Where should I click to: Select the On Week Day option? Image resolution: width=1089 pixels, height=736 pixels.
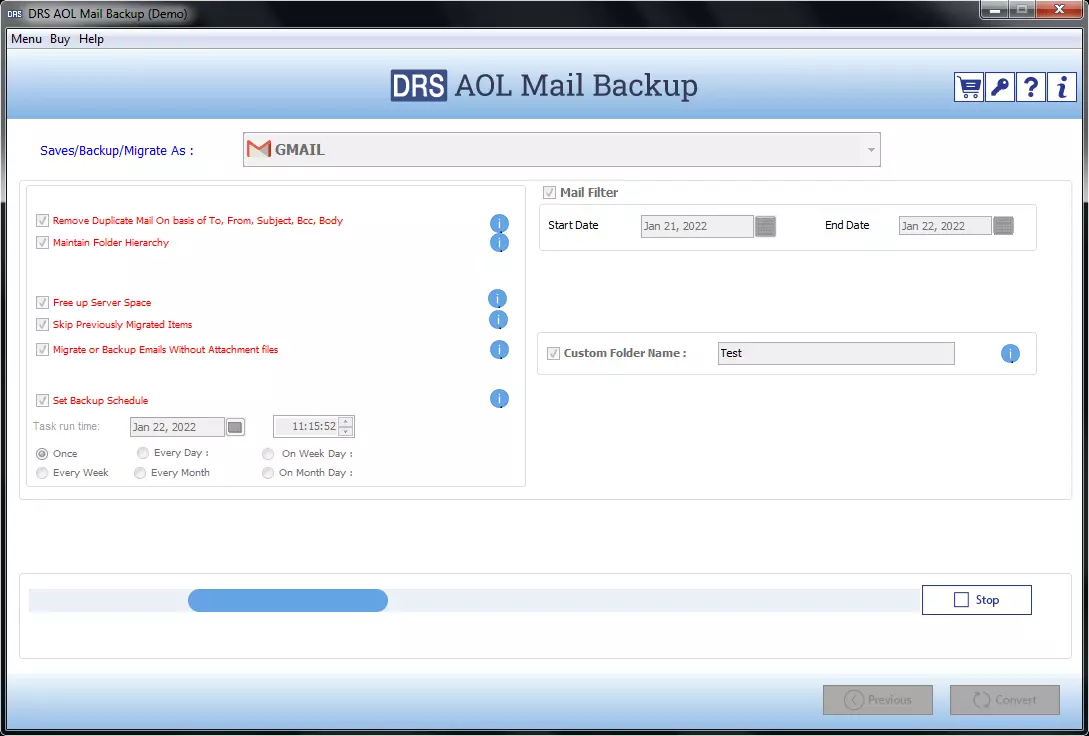pos(268,454)
